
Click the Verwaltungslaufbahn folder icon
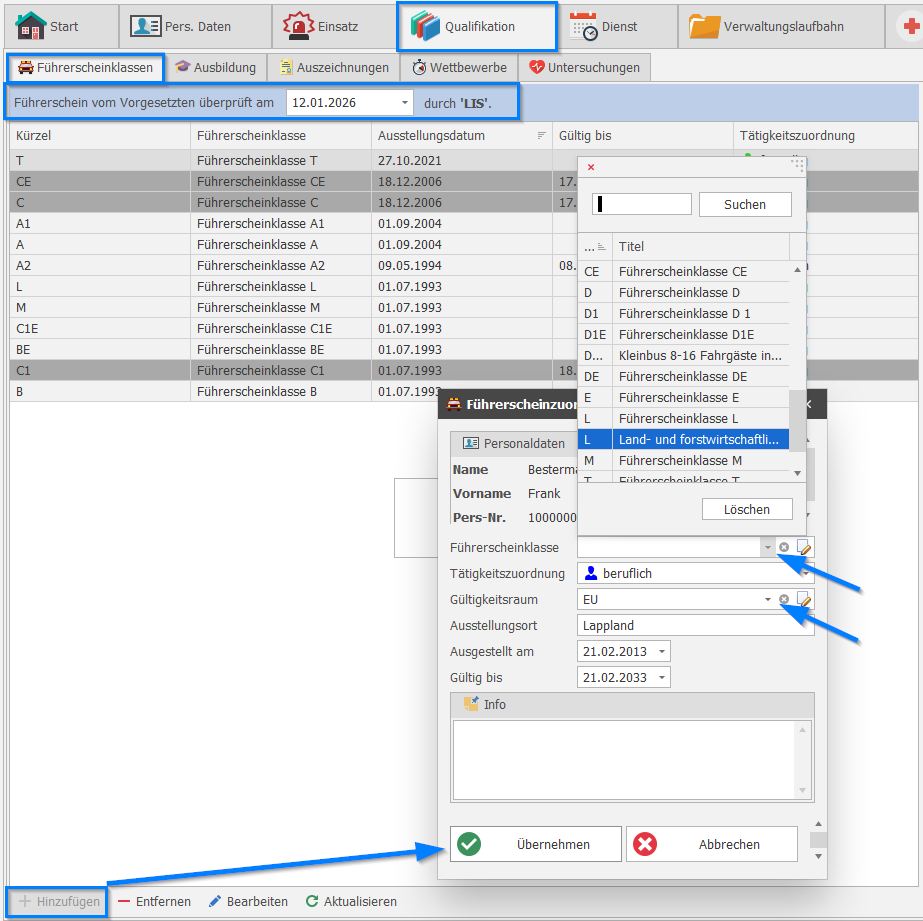tap(704, 27)
